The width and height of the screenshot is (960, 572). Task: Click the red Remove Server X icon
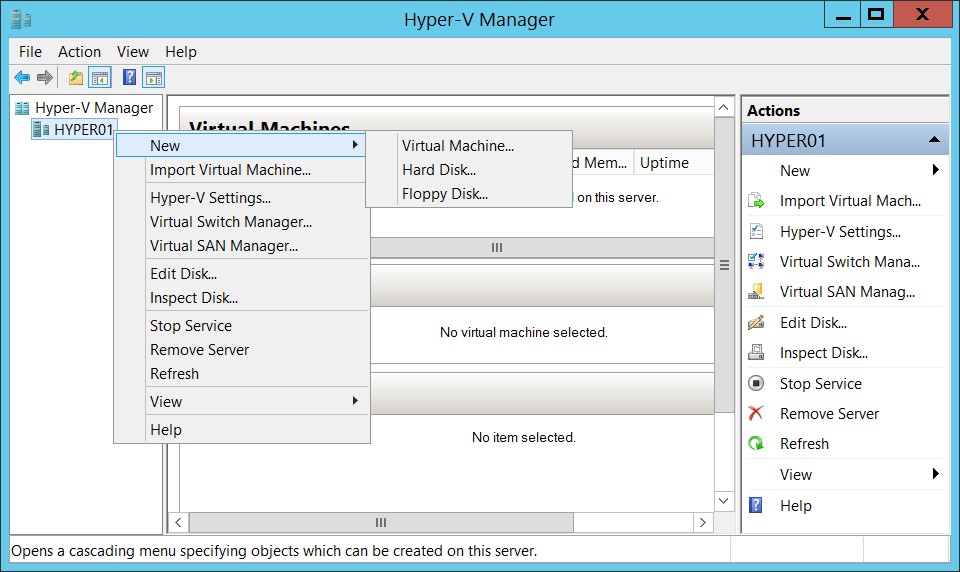point(756,413)
